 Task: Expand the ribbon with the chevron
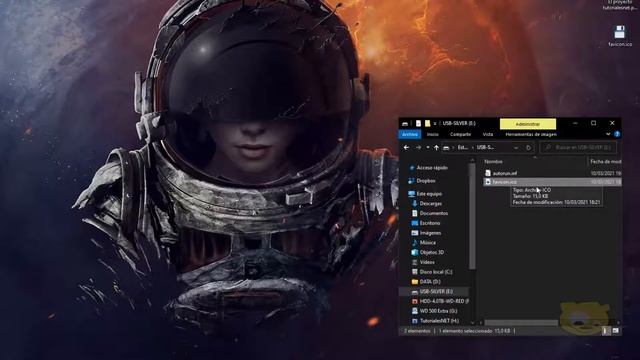click(608, 134)
